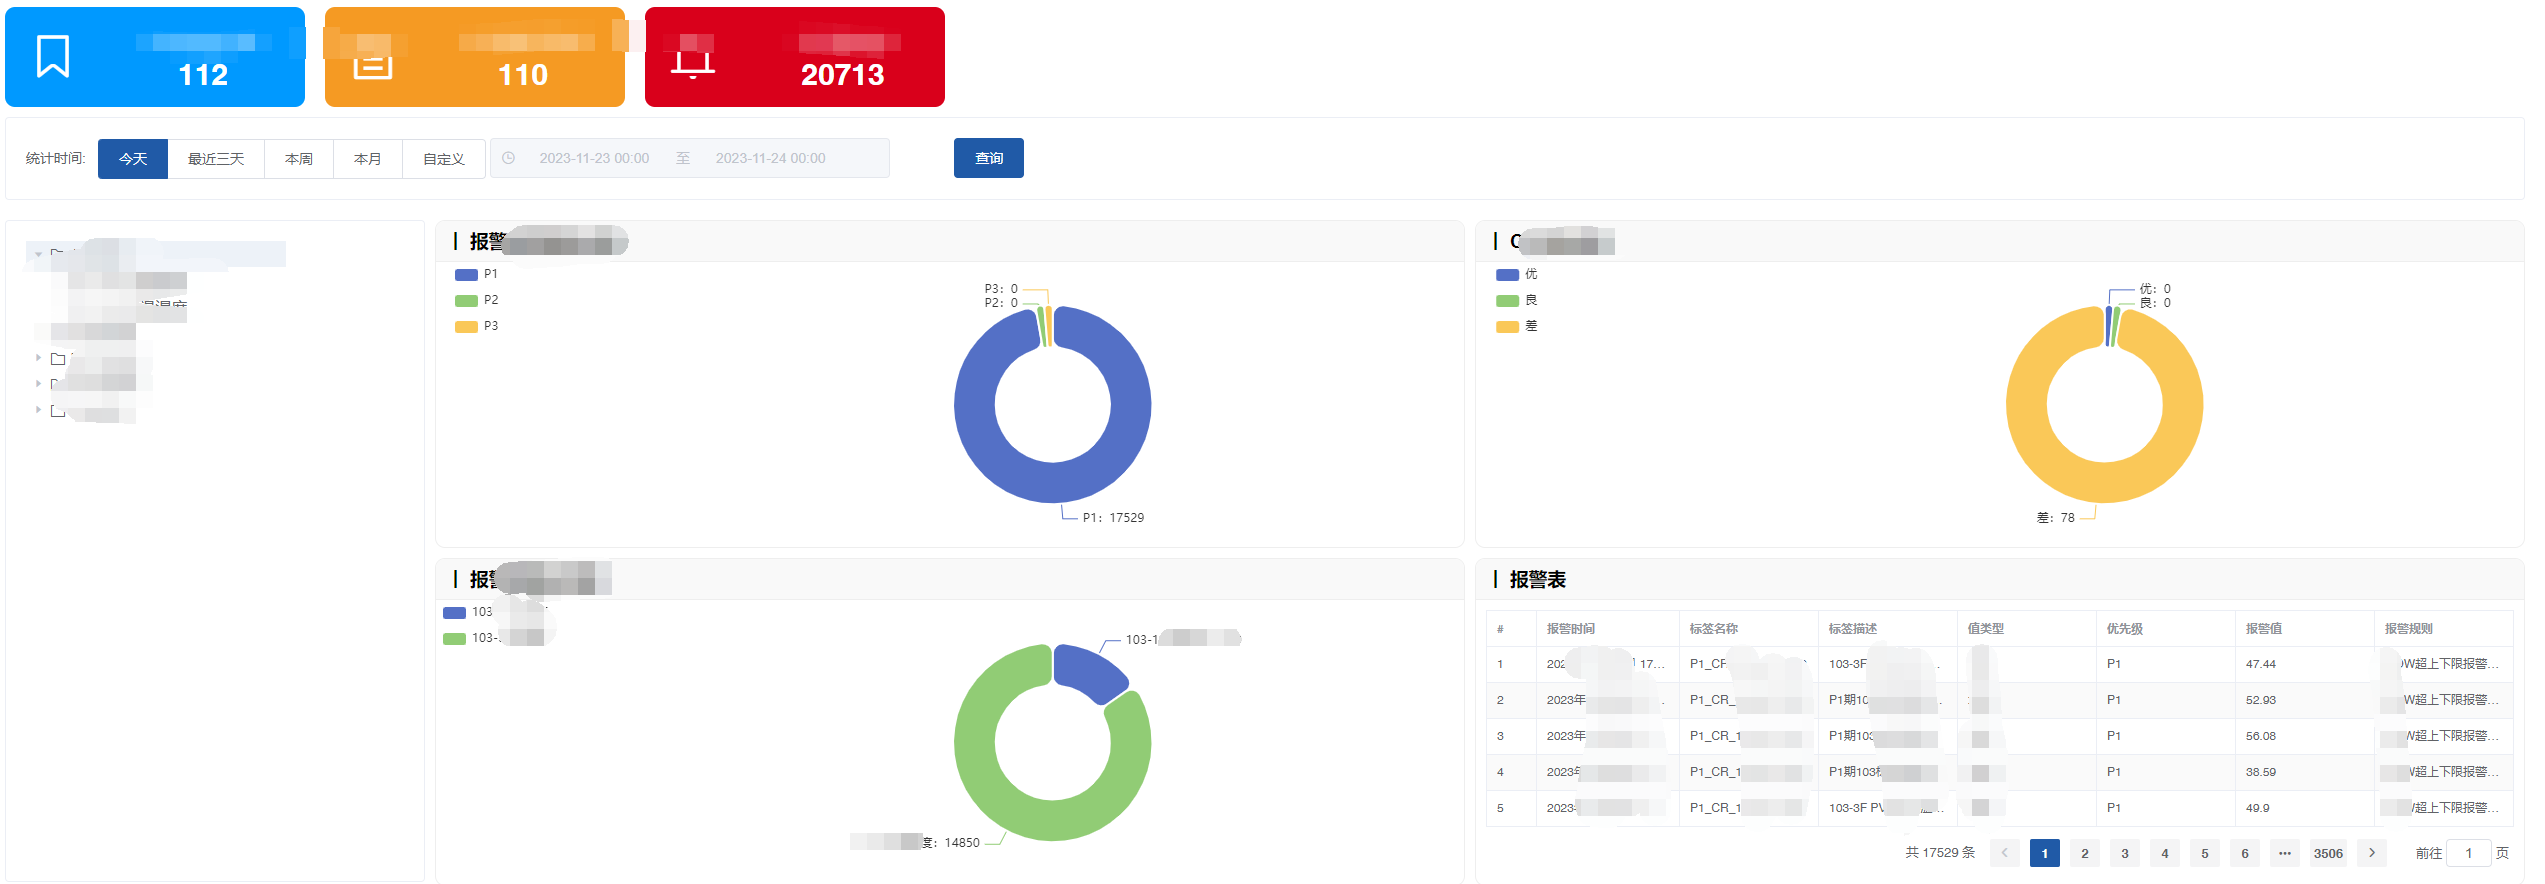Image resolution: width=2545 pixels, height=884 pixels.
Task: Click pagination page 1
Action: (2045, 853)
